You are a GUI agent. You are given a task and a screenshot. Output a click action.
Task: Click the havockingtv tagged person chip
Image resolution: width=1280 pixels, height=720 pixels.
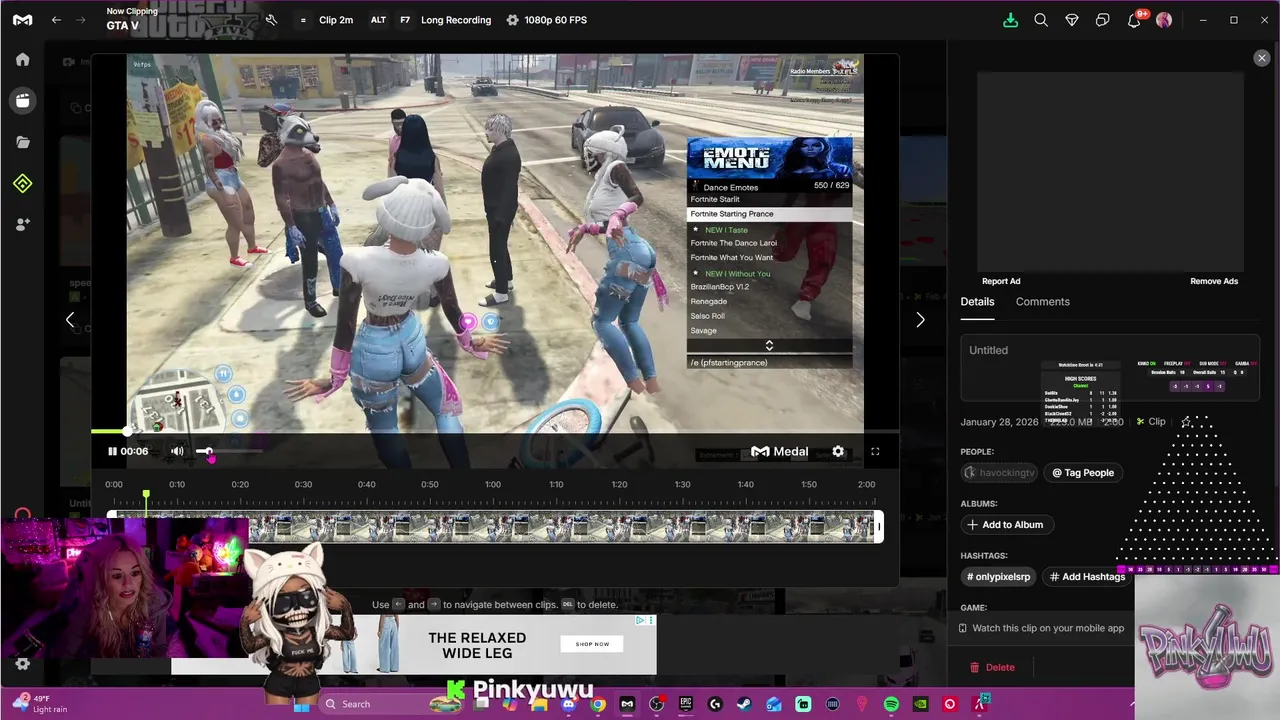tap(998, 473)
